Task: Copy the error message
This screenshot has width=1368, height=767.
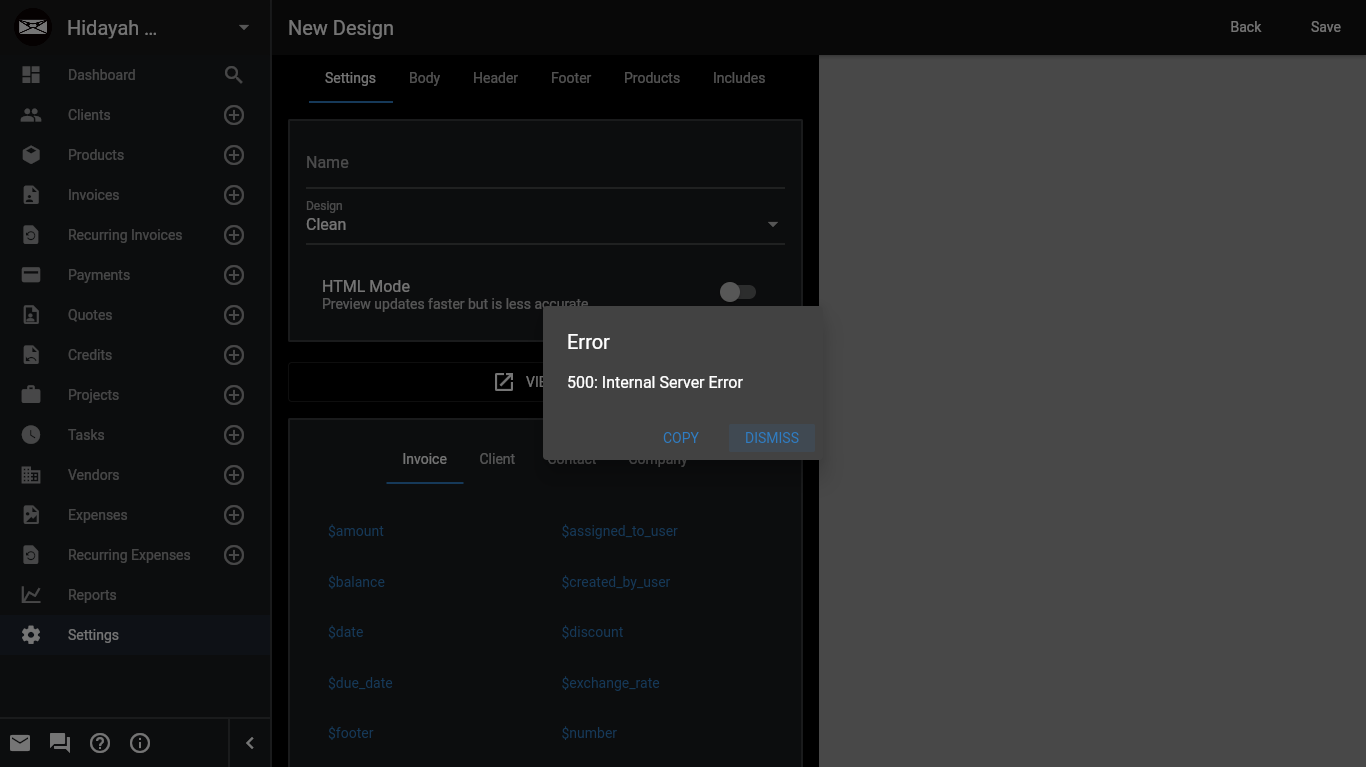Action: pos(681,438)
